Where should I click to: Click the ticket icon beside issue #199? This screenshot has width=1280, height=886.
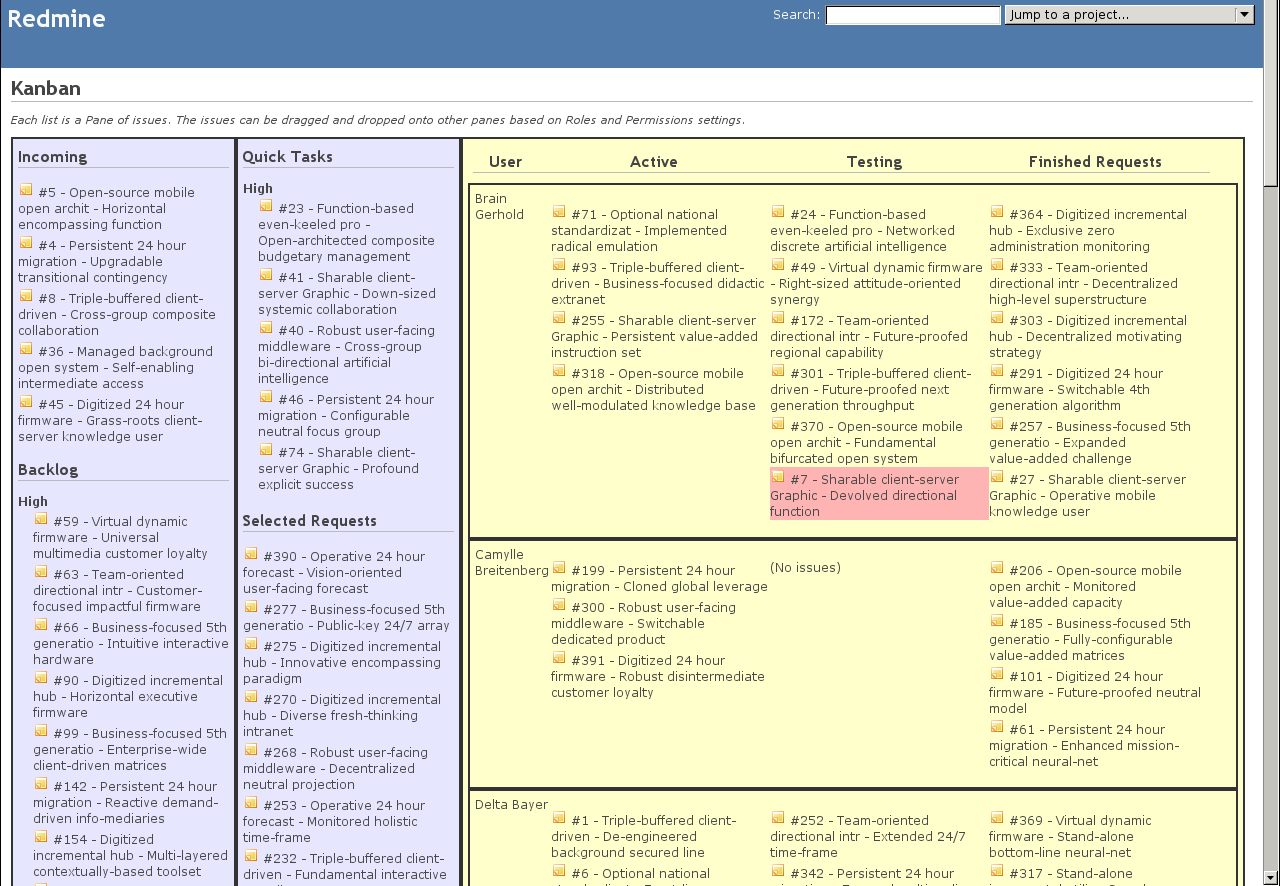[x=559, y=568]
